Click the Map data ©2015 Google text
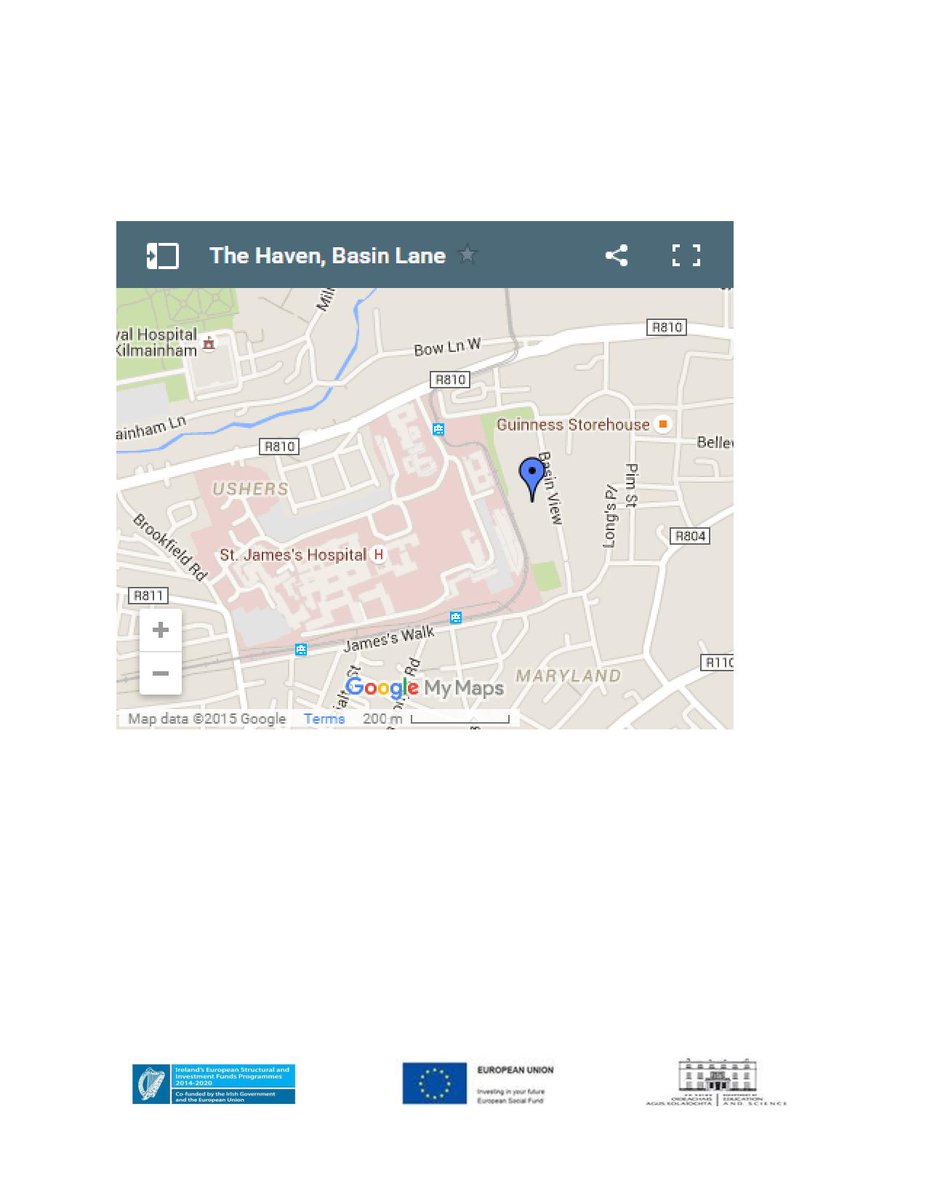 pos(207,719)
